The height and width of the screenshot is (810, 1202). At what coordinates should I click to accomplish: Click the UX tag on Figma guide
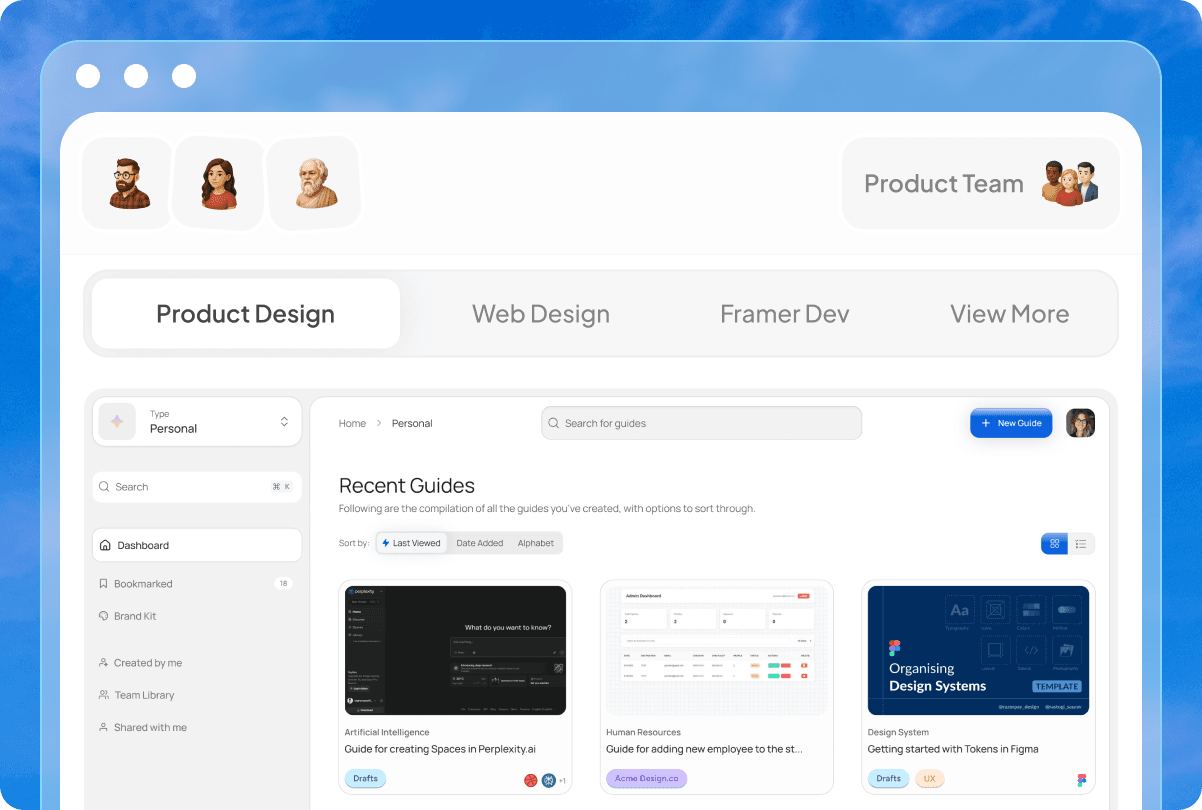point(929,778)
